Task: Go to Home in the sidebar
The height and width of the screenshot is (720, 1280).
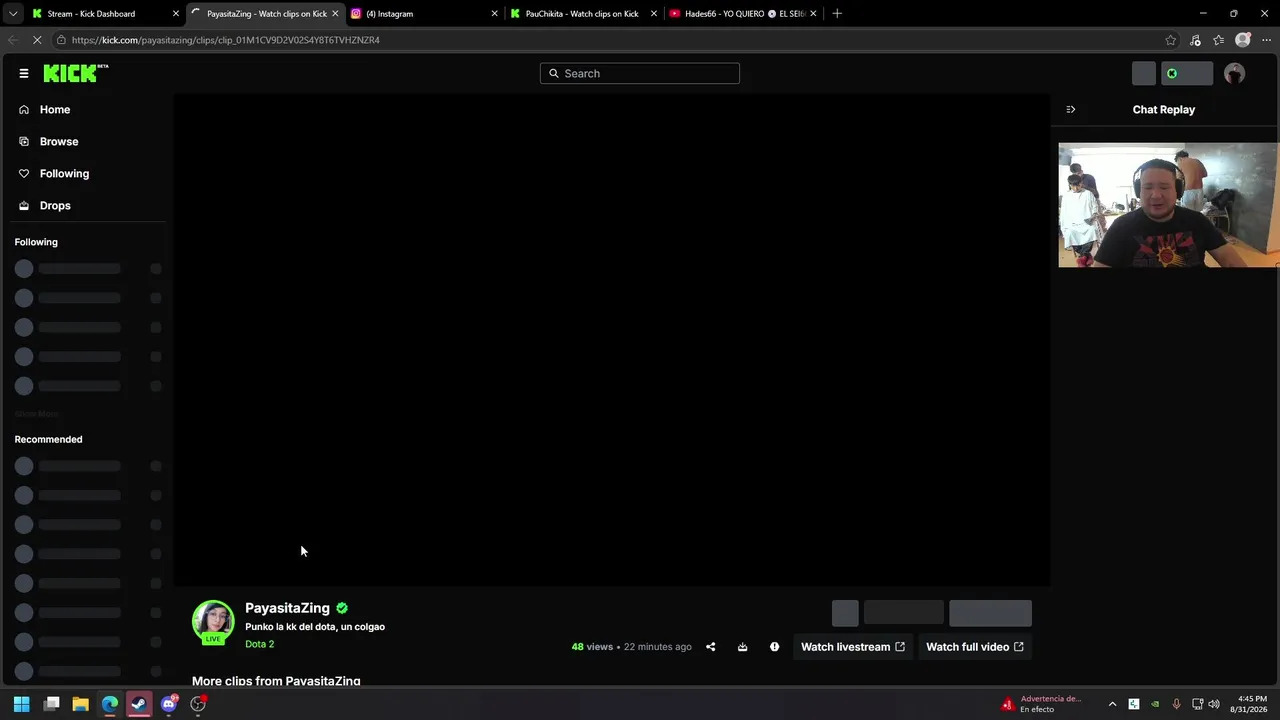Action: click(55, 109)
